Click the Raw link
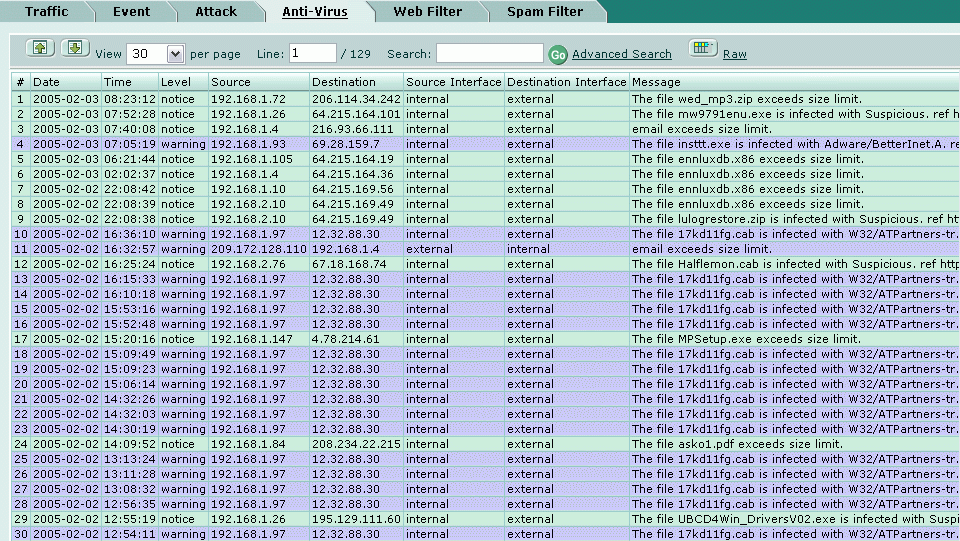The height and width of the screenshot is (541, 960). click(735, 54)
